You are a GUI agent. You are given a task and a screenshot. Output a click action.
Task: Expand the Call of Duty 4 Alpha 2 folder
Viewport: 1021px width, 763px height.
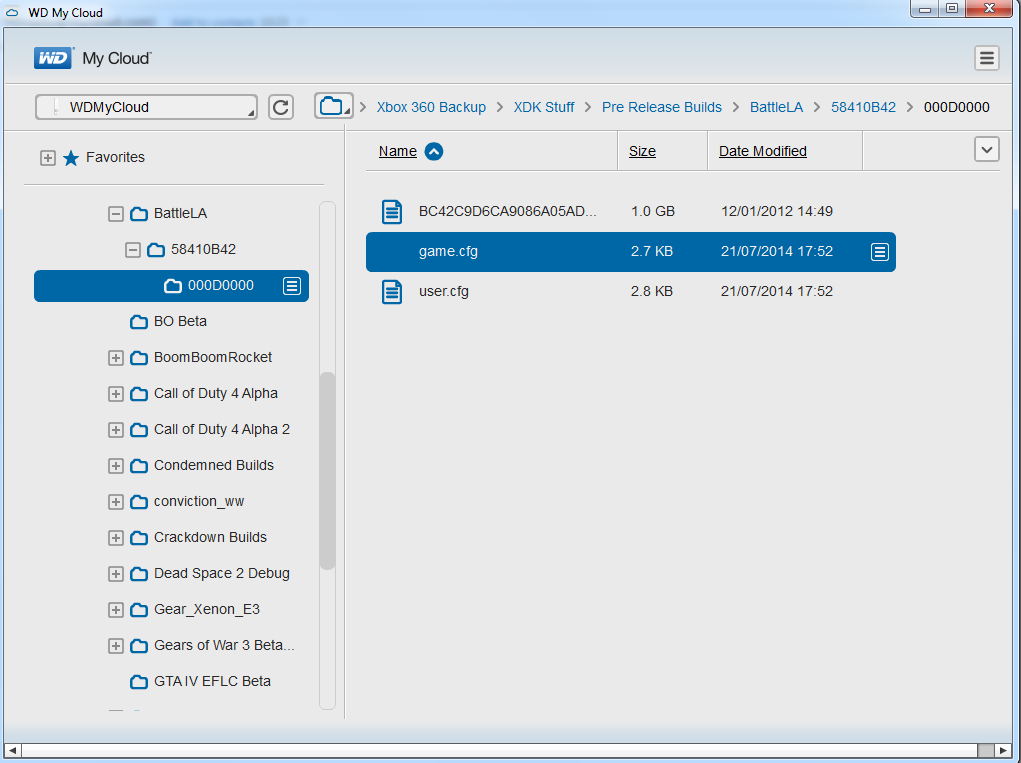(116, 430)
